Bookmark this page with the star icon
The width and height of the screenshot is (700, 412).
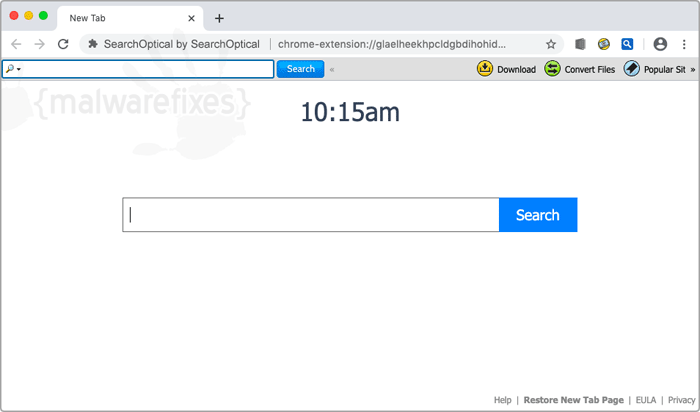tap(551, 44)
